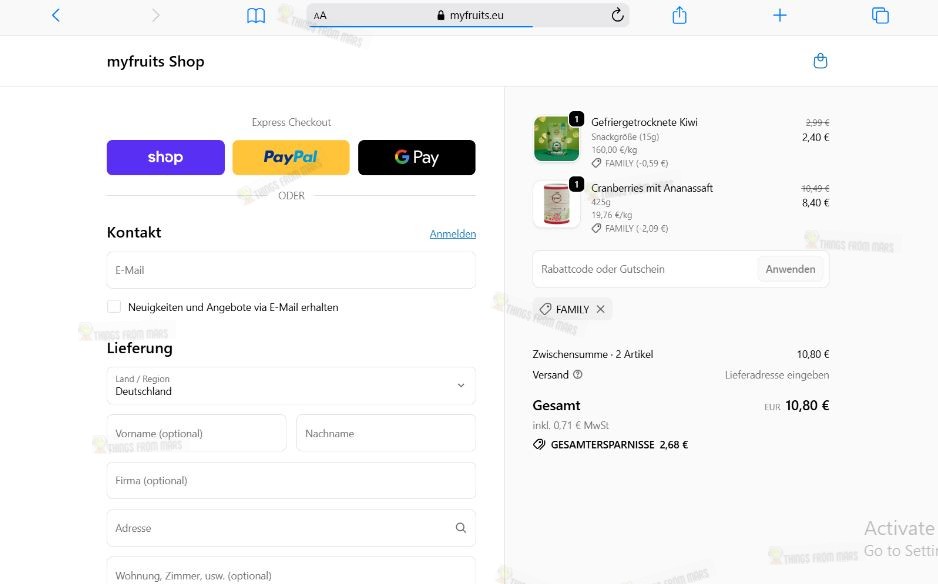This screenshot has height=584, width=938.
Task: Pay with the Shop Pay button
Action: 166,157
